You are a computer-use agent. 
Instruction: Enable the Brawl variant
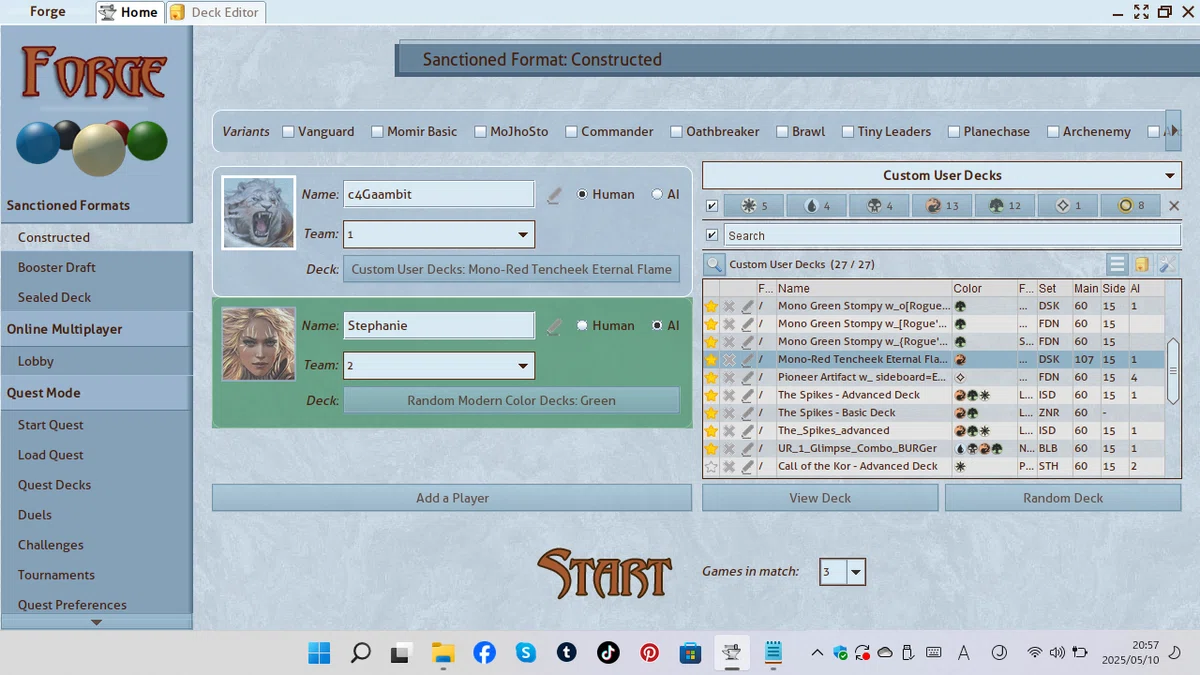(x=782, y=131)
